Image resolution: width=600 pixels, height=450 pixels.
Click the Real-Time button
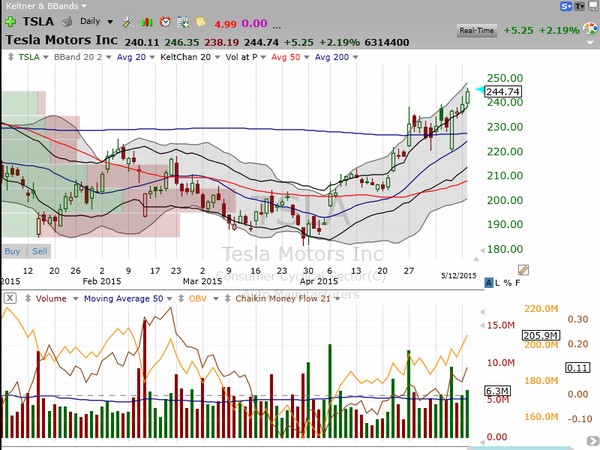(x=477, y=31)
